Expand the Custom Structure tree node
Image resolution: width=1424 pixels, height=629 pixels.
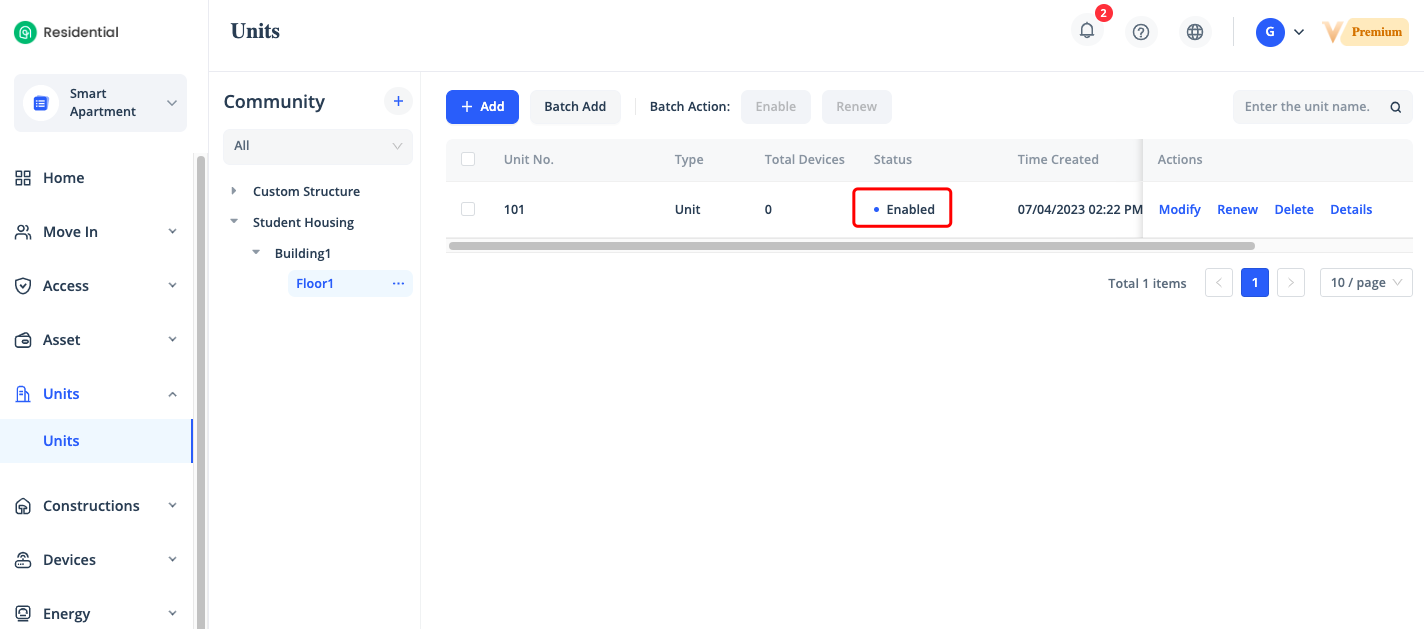pos(234,191)
